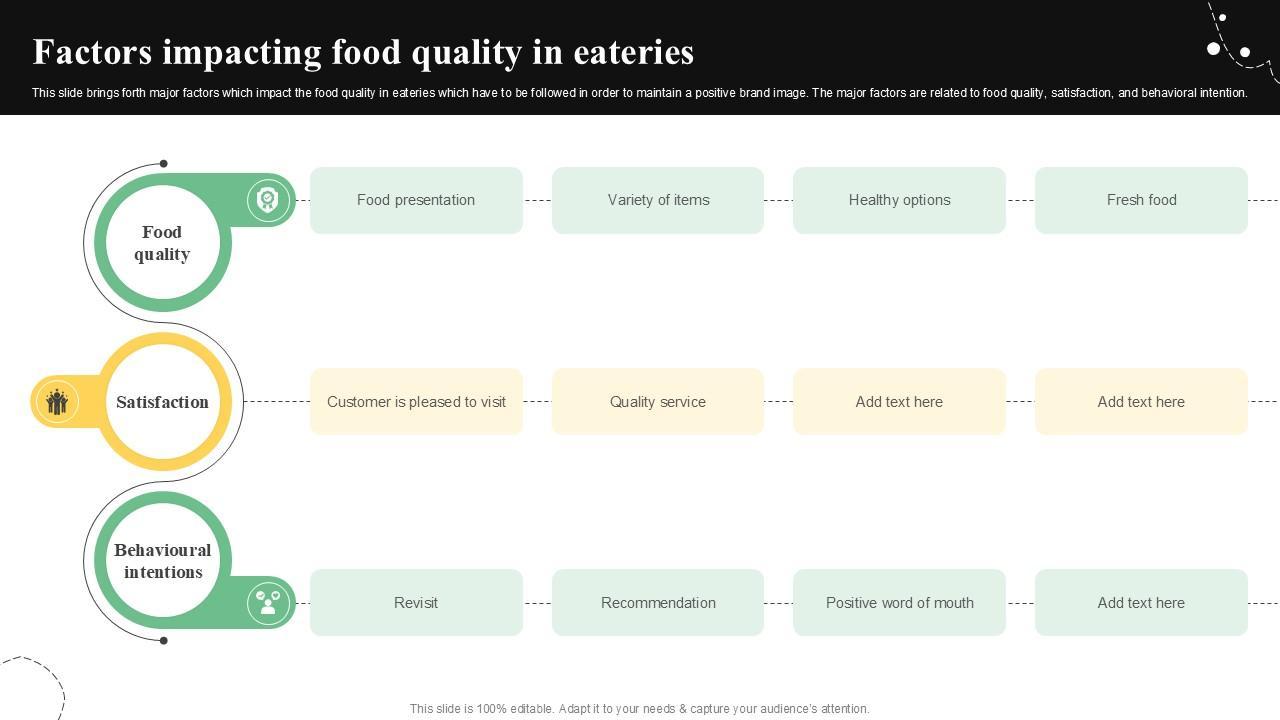The width and height of the screenshot is (1280, 720).
Task: Select the Satisfaction circle
Action: coord(162,402)
